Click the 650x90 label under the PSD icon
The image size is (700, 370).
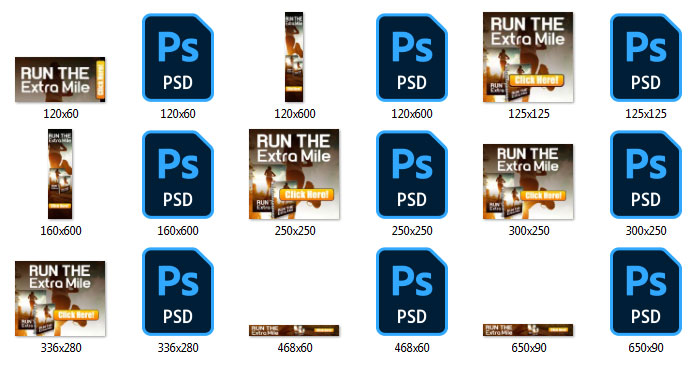[x=646, y=348]
